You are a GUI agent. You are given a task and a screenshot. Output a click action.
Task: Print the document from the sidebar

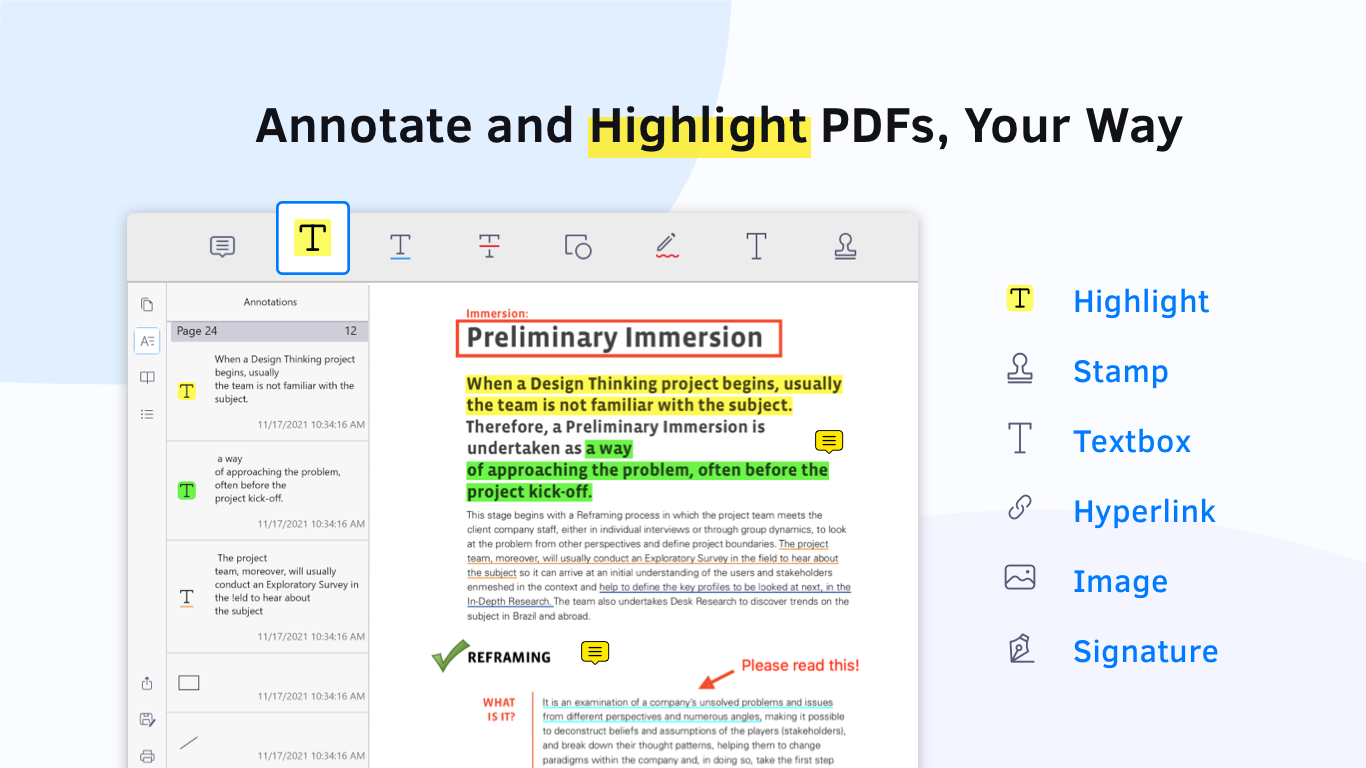point(147,756)
